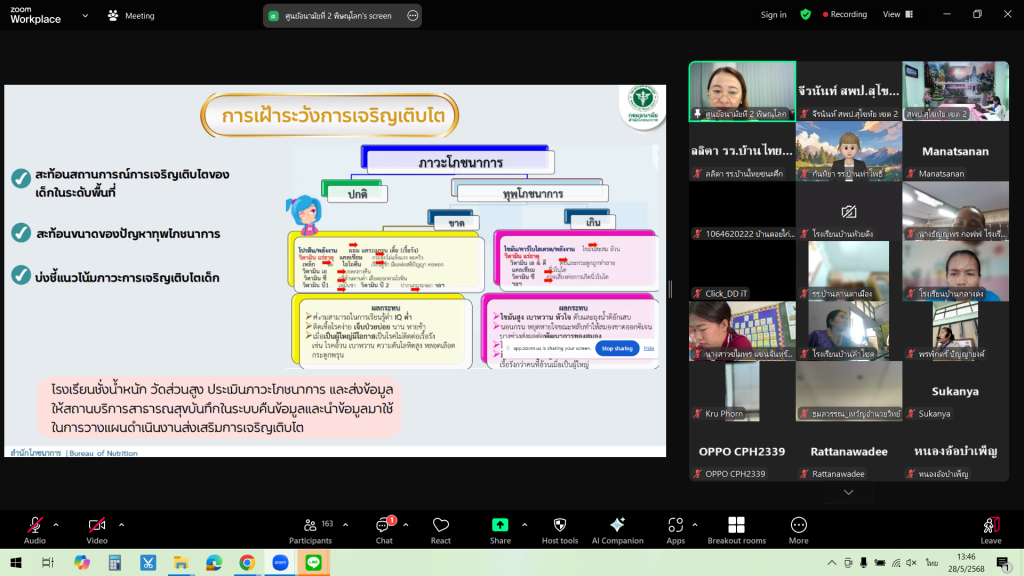Expand the Chat options arrow
The height and width of the screenshot is (576, 1024).
pyautogui.click(x=406, y=524)
